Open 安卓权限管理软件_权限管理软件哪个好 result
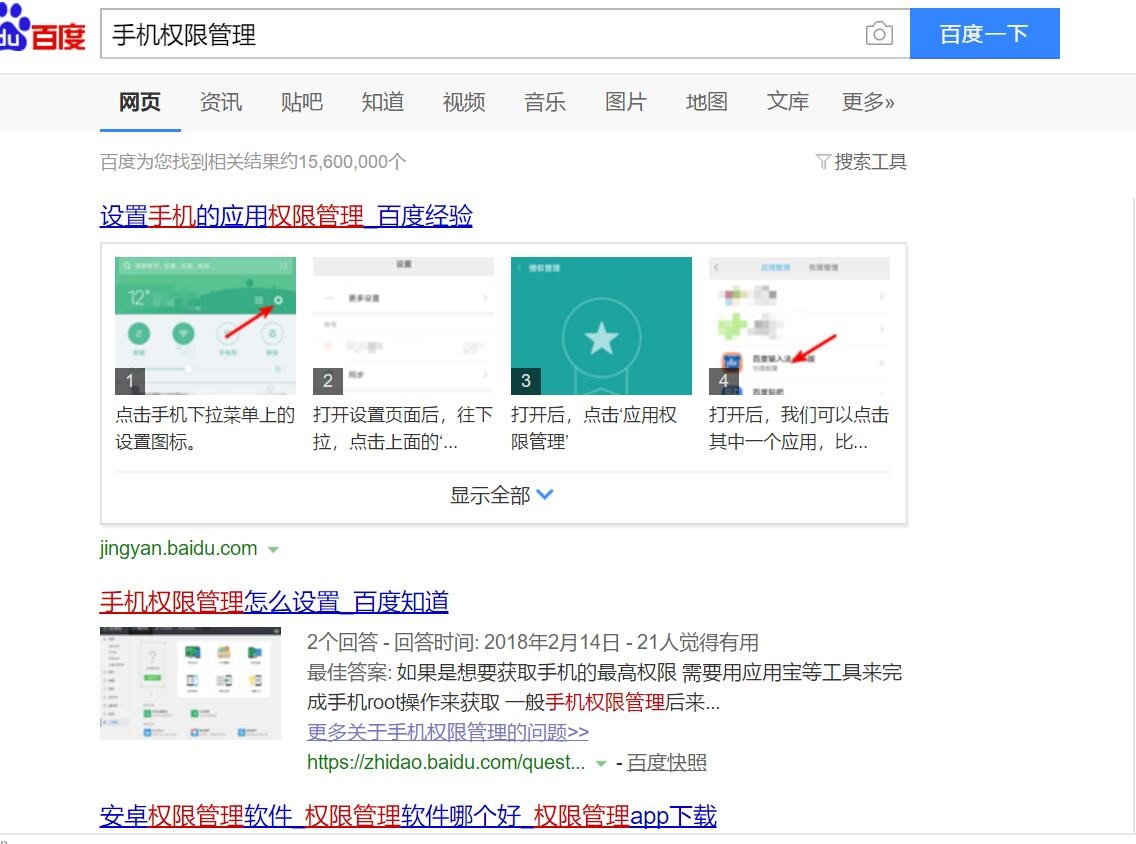This screenshot has height=844, width=1136. [408, 816]
